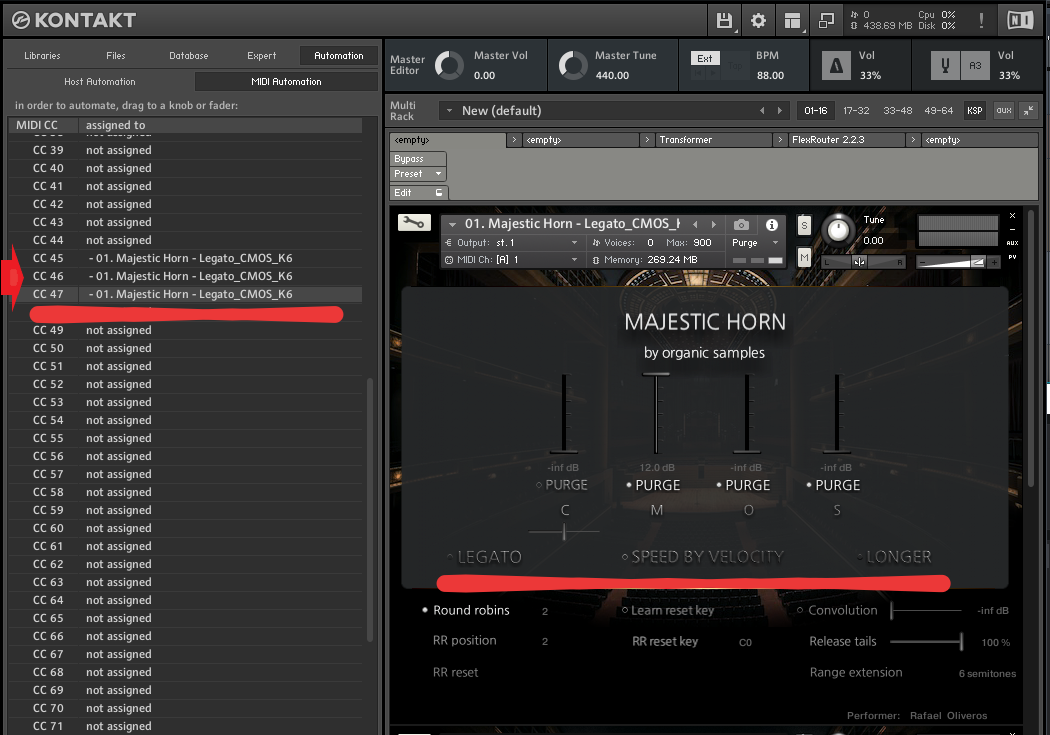Viewport: 1050px width, 735px height.
Task: Solo the Majestic Horn instrument
Action: coord(804,226)
